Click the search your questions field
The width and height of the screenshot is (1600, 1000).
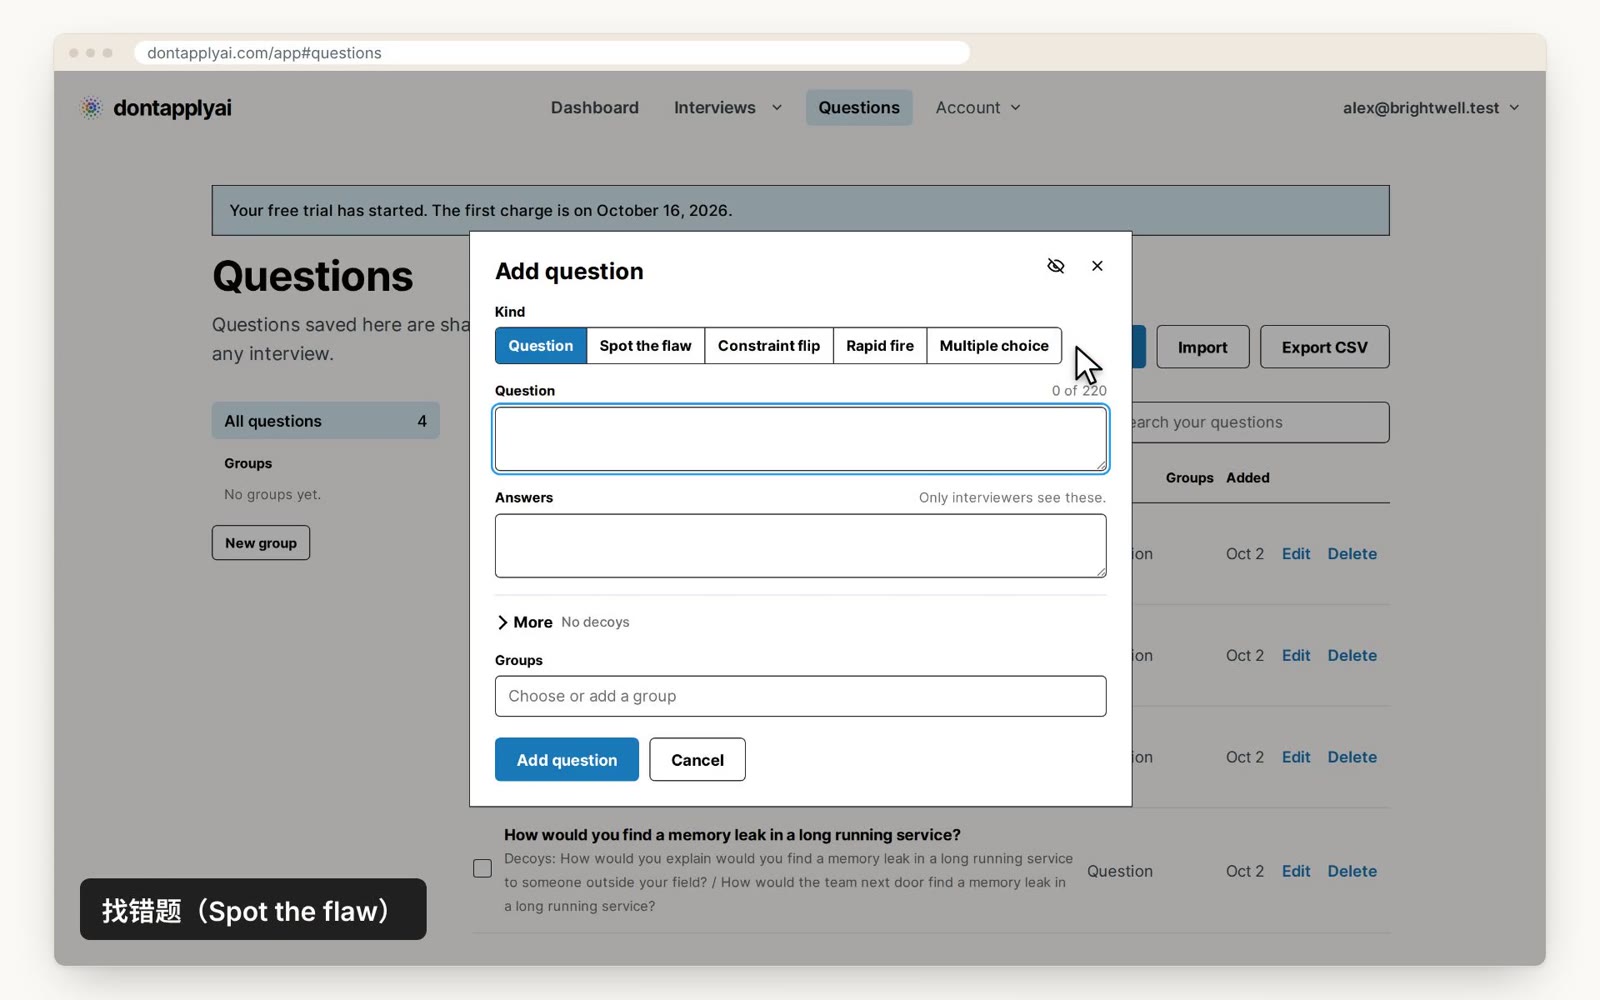pos(1260,422)
